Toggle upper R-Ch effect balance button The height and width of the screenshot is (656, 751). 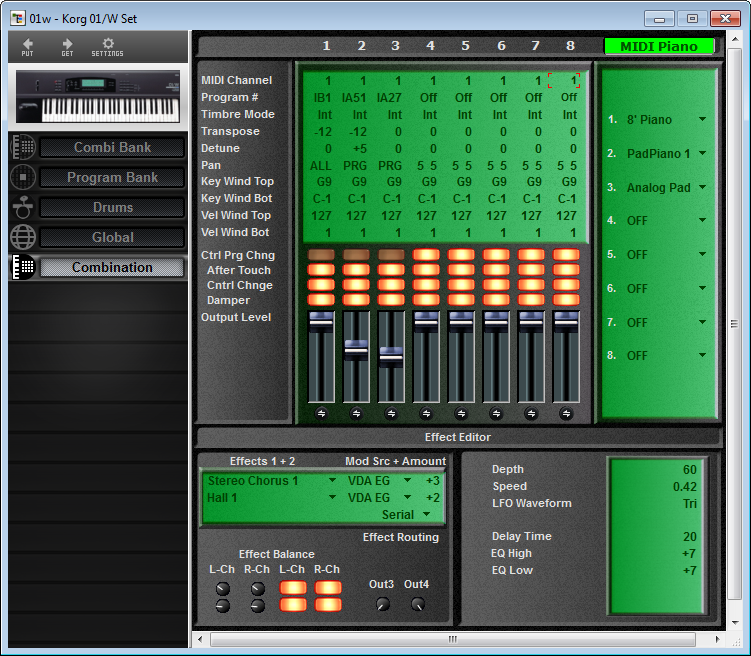tap(328, 588)
